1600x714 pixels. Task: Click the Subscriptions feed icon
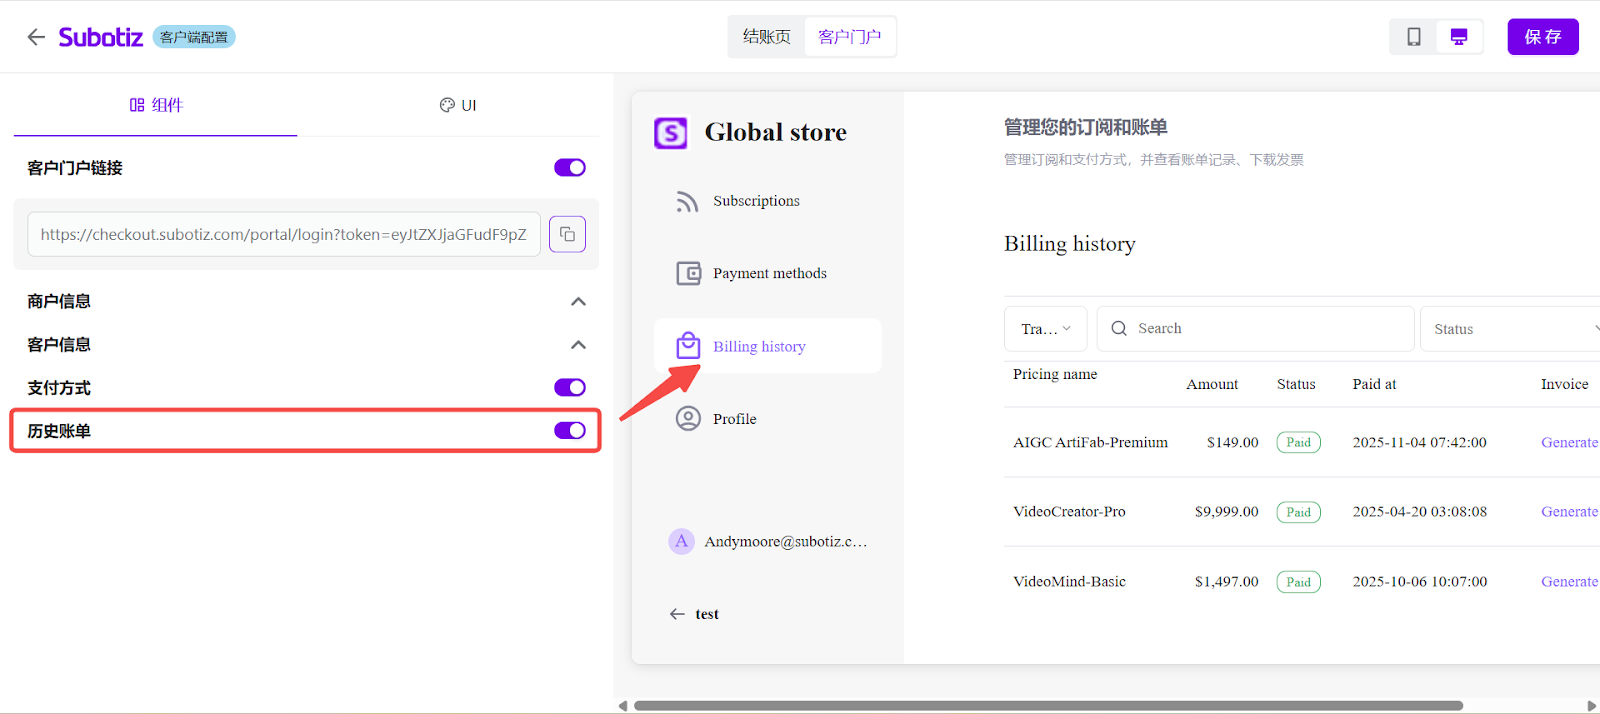[x=687, y=201]
